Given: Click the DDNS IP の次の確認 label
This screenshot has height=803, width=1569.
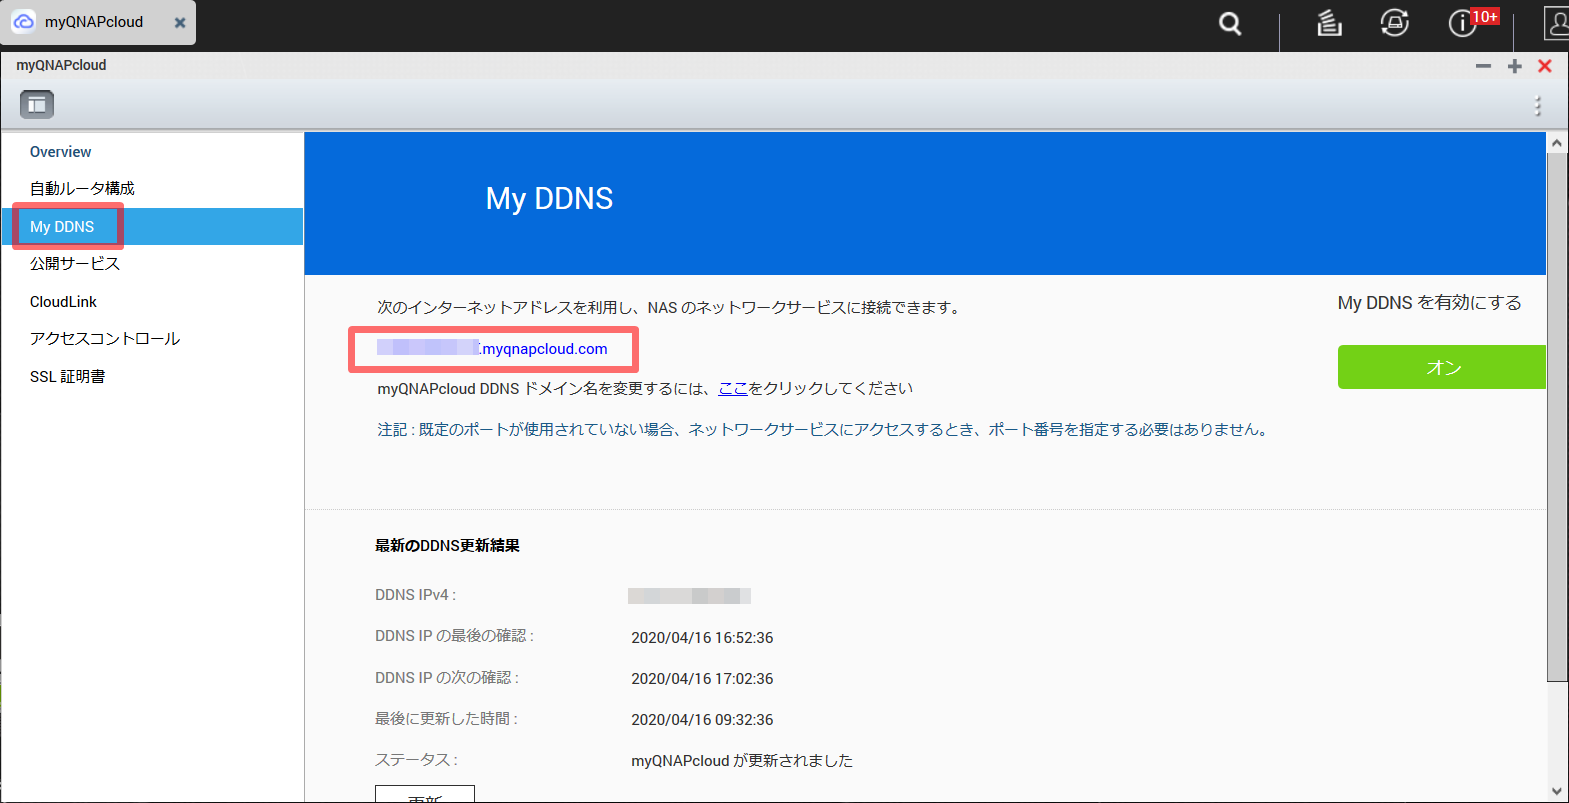Looking at the screenshot, I should point(446,678).
